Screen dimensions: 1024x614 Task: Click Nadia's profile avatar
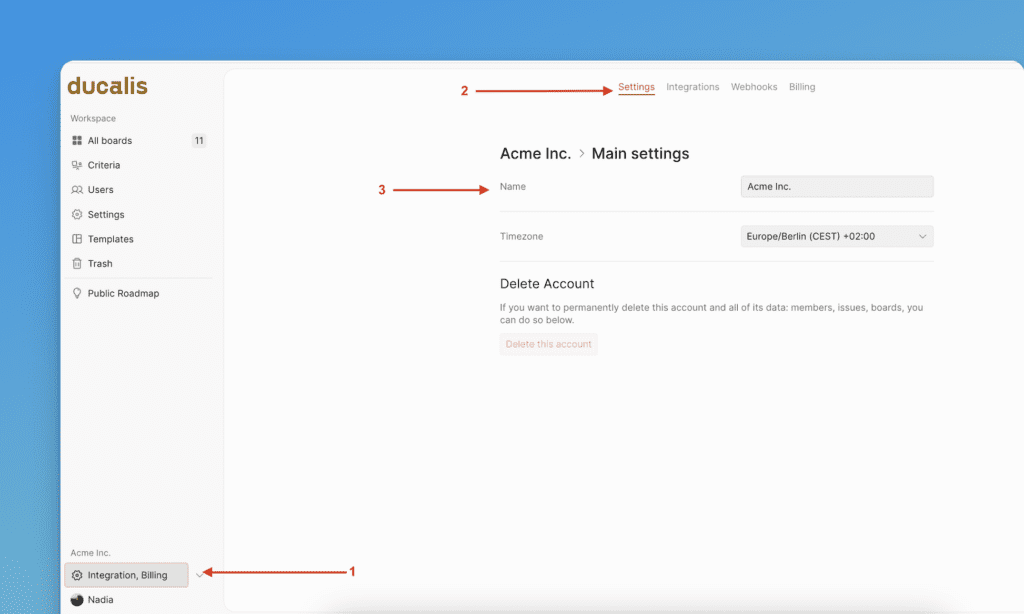click(x=77, y=600)
